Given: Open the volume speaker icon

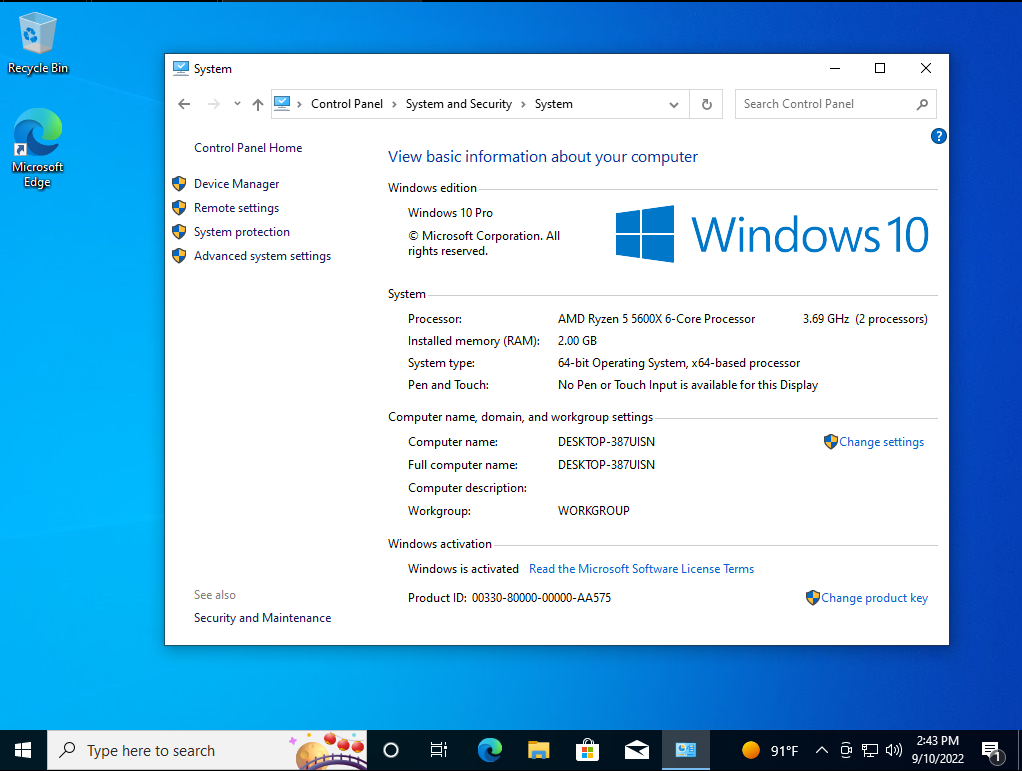Looking at the screenshot, I should point(894,751).
